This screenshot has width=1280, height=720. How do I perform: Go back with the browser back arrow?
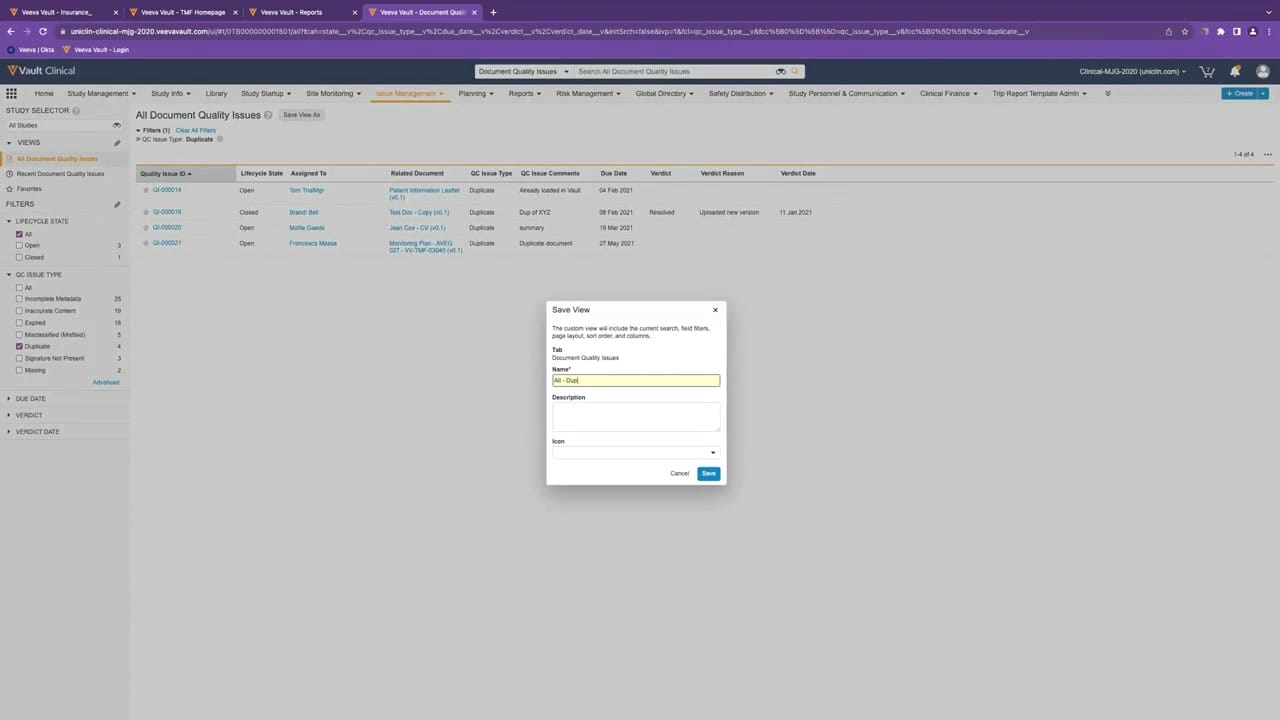pyautogui.click(x=11, y=31)
